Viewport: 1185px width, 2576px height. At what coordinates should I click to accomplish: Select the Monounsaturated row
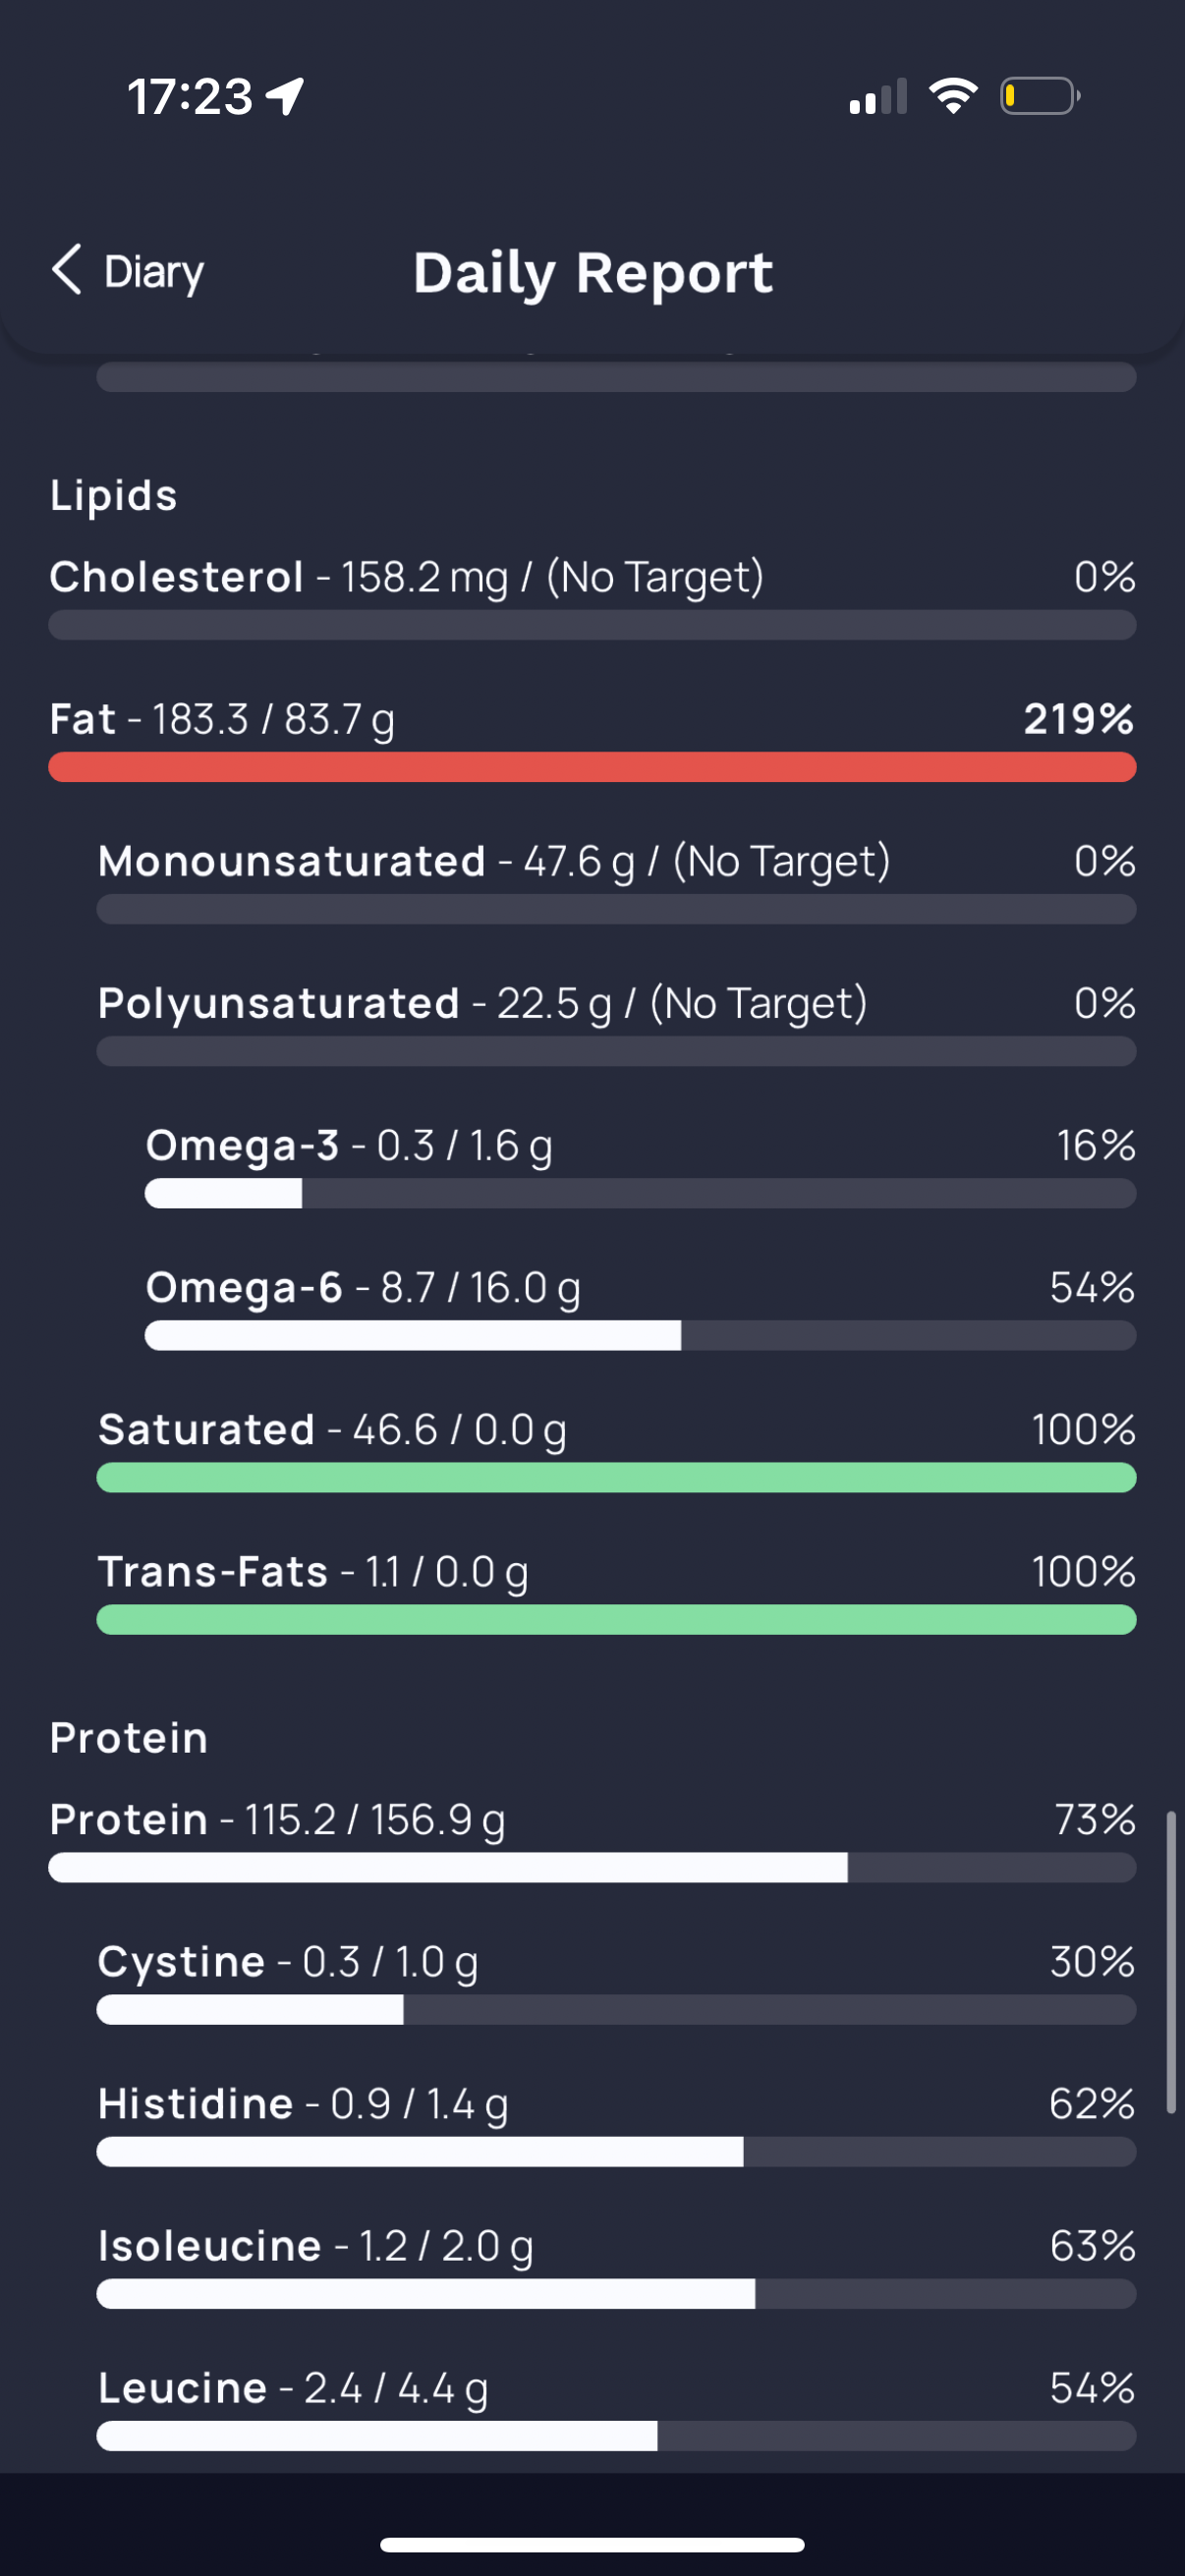pyautogui.click(x=616, y=881)
